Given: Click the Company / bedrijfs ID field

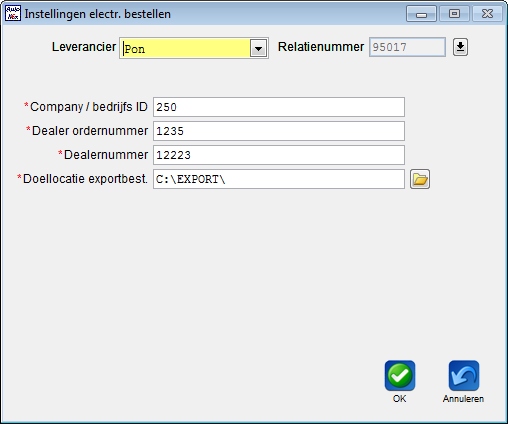Looking at the screenshot, I should click(x=279, y=107).
